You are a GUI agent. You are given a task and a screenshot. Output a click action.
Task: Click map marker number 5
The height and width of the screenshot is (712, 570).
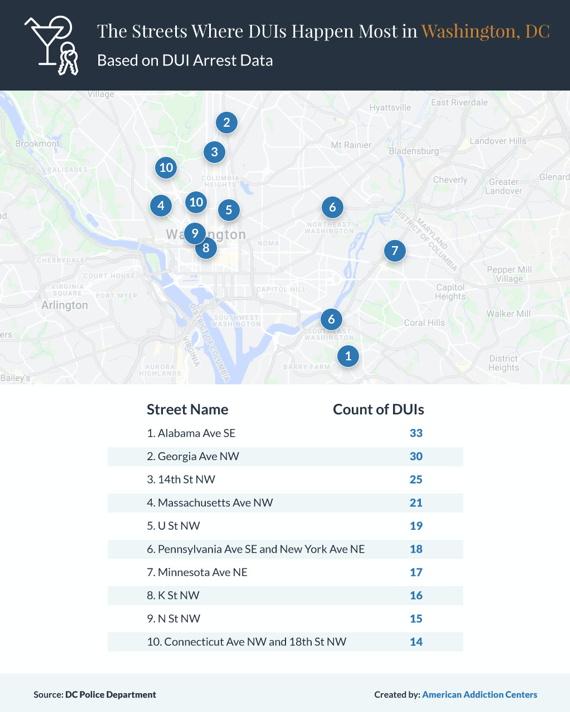pos(229,210)
